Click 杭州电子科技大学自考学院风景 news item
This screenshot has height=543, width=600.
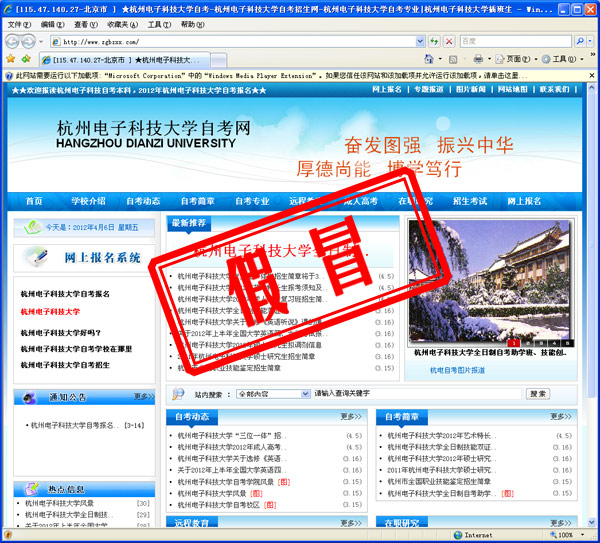point(226,482)
